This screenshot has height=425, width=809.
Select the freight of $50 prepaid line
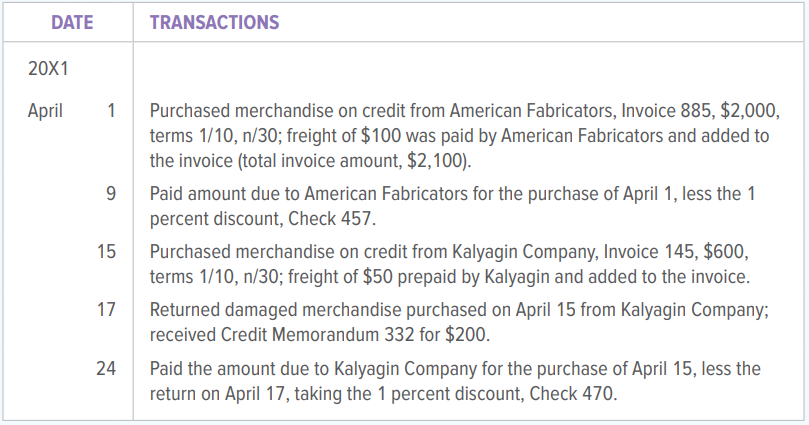coord(450,277)
